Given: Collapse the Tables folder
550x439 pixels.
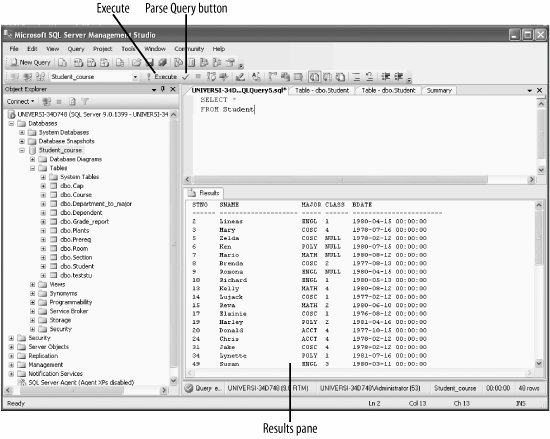Looking at the screenshot, I should point(32,168).
